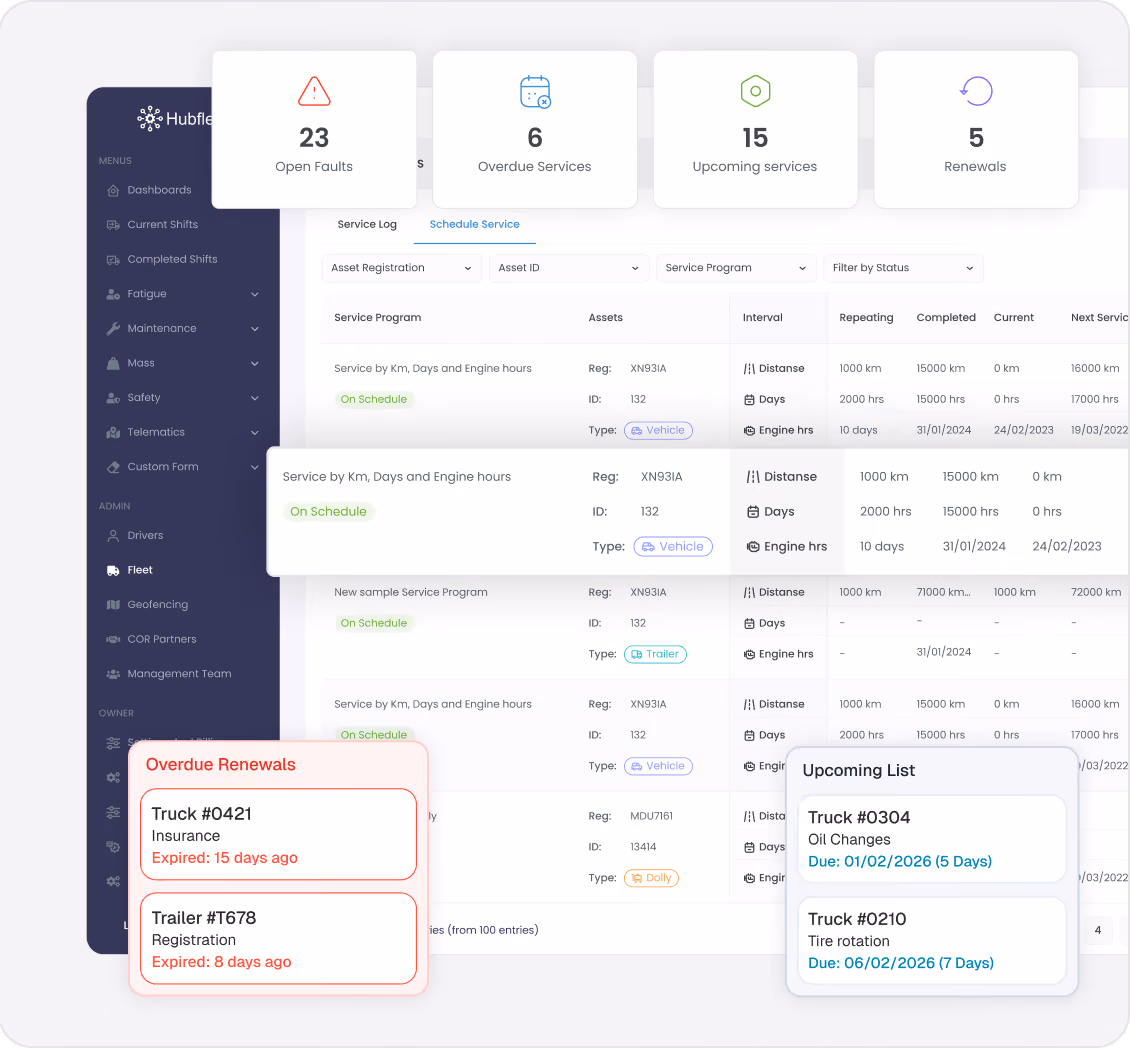
Task: Click the Current column header
Action: pyautogui.click(x=1013, y=318)
